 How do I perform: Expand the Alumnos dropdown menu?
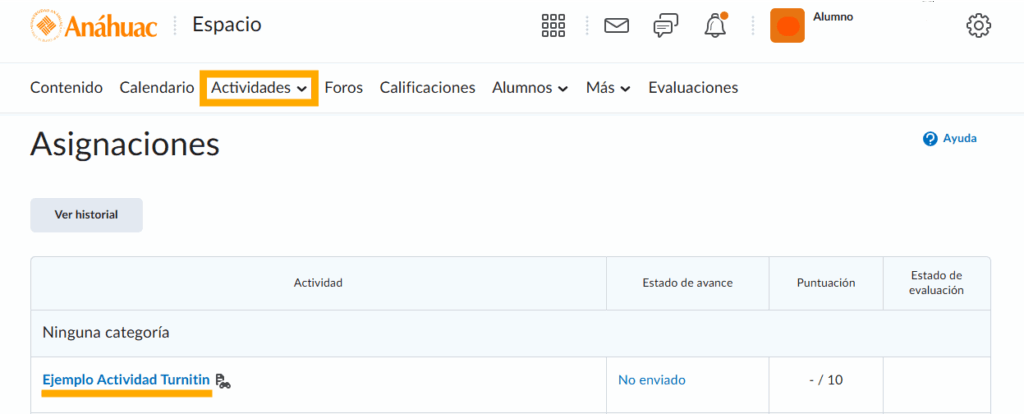pos(530,88)
